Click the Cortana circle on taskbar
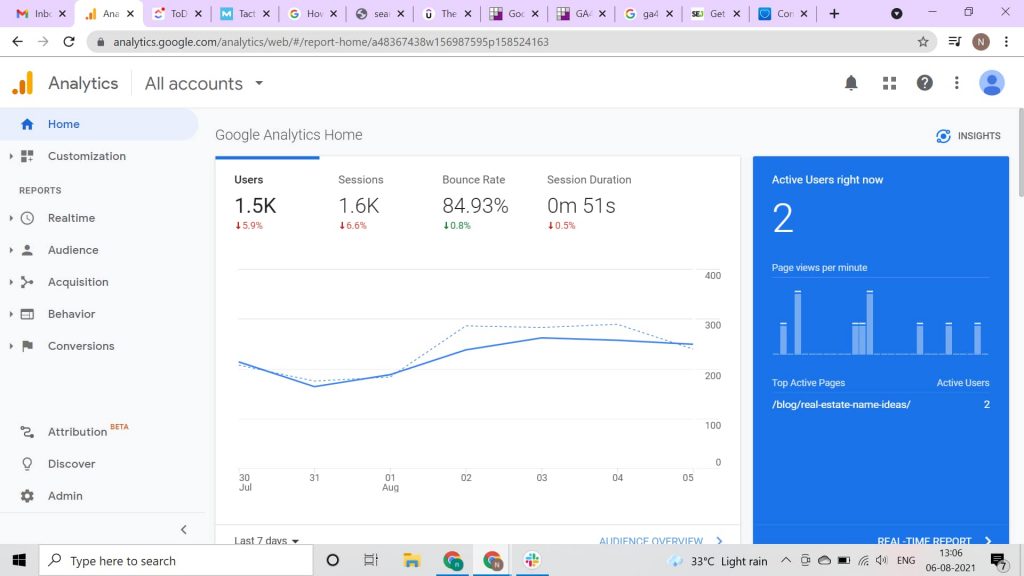Screen dimensions: 1024x576 [x=332, y=560]
